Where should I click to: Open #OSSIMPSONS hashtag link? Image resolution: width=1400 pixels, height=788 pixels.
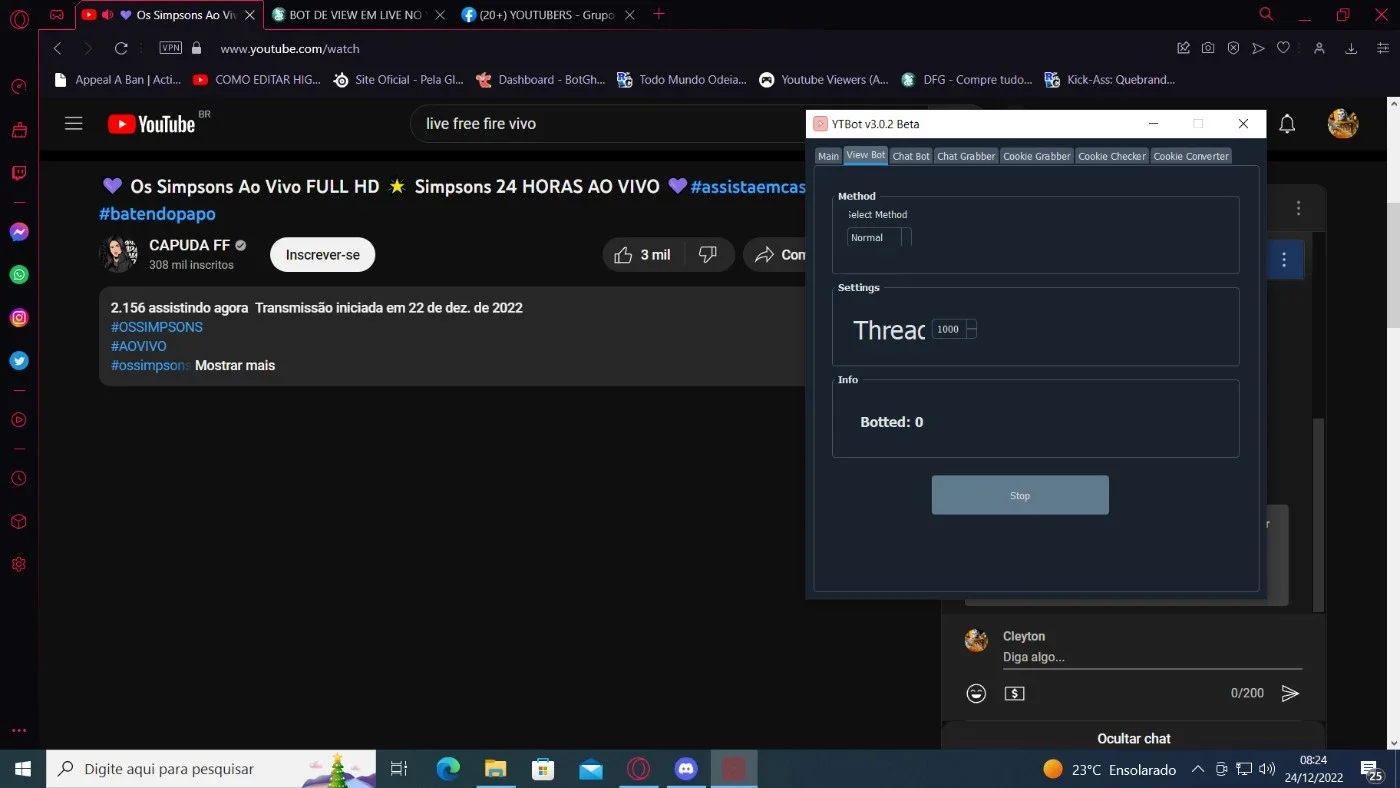pyautogui.click(x=156, y=327)
